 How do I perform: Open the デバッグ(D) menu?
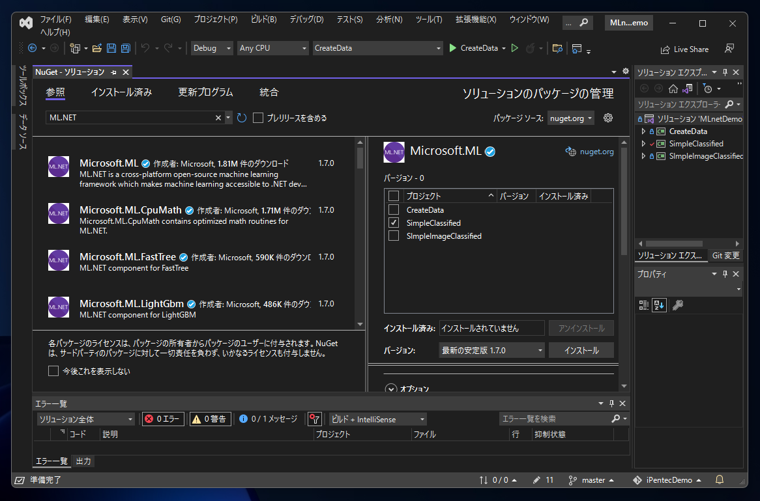point(306,19)
